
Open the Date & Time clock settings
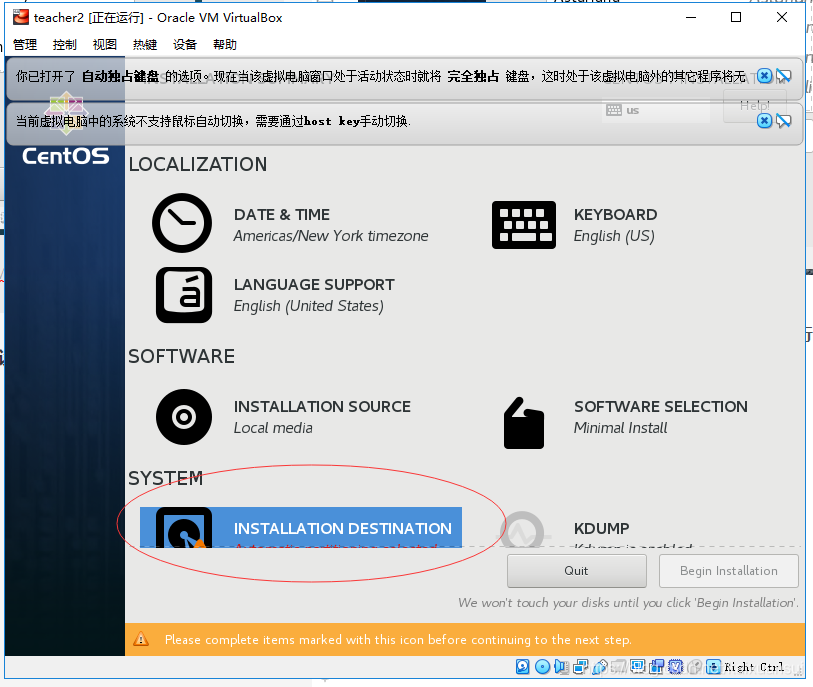pos(290,224)
